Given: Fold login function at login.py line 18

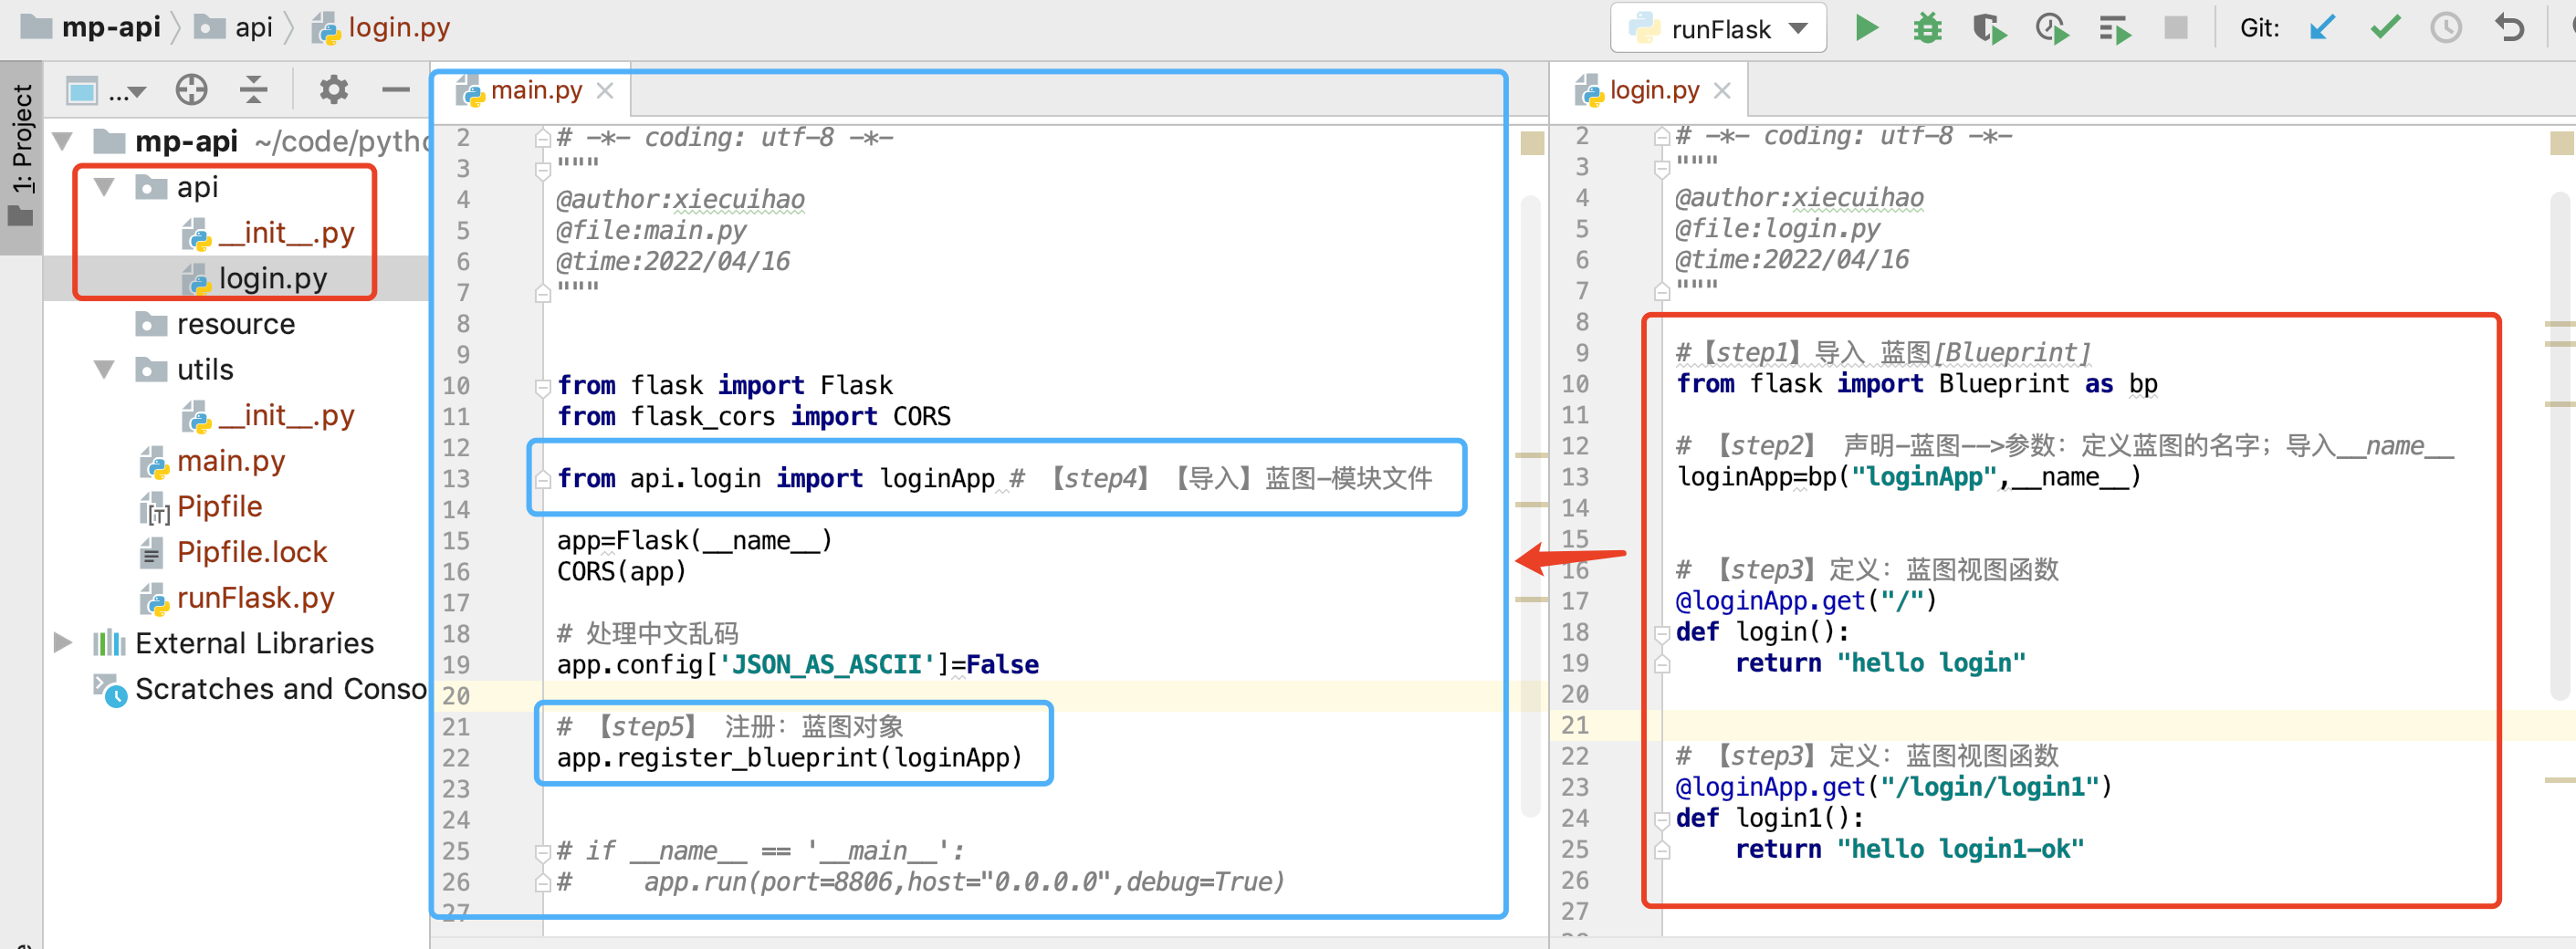Looking at the screenshot, I should (1662, 633).
